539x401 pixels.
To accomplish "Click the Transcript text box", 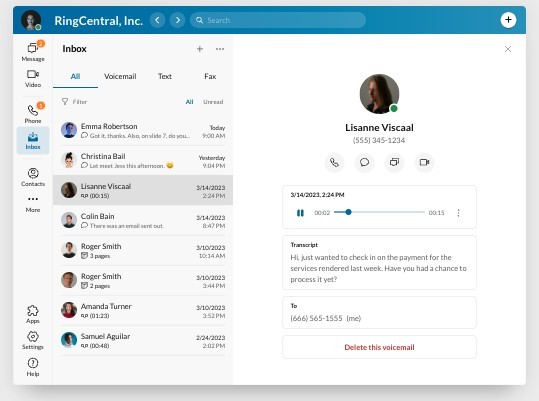I will [379, 263].
